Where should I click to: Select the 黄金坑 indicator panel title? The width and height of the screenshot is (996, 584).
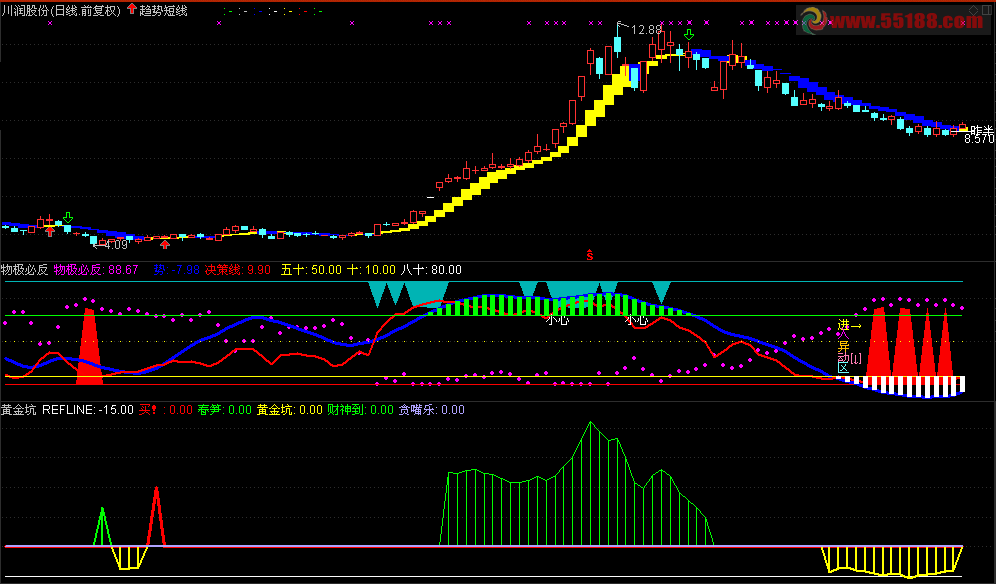coord(19,410)
